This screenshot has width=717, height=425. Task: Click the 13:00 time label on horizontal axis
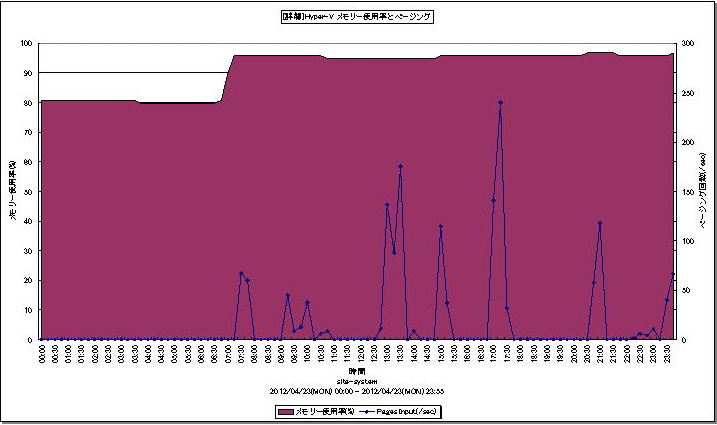click(x=387, y=354)
